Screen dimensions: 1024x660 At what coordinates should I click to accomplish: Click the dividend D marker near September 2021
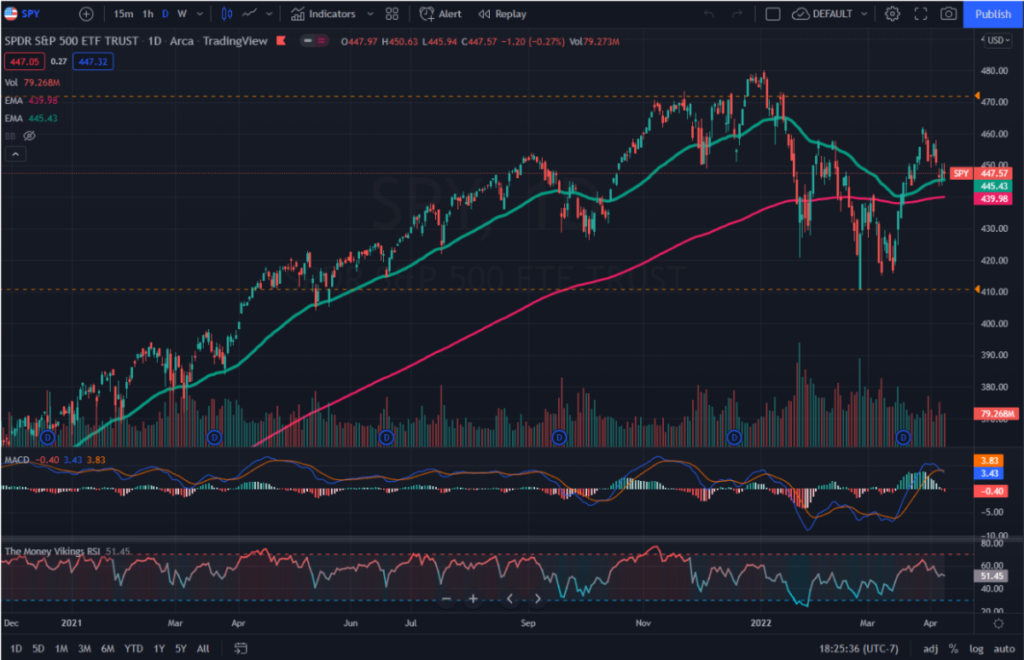coord(559,437)
